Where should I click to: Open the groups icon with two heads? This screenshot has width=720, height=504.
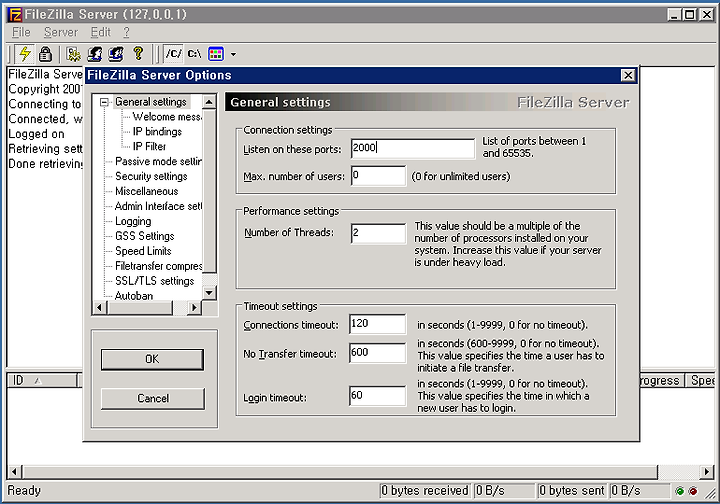(x=116, y=54)
